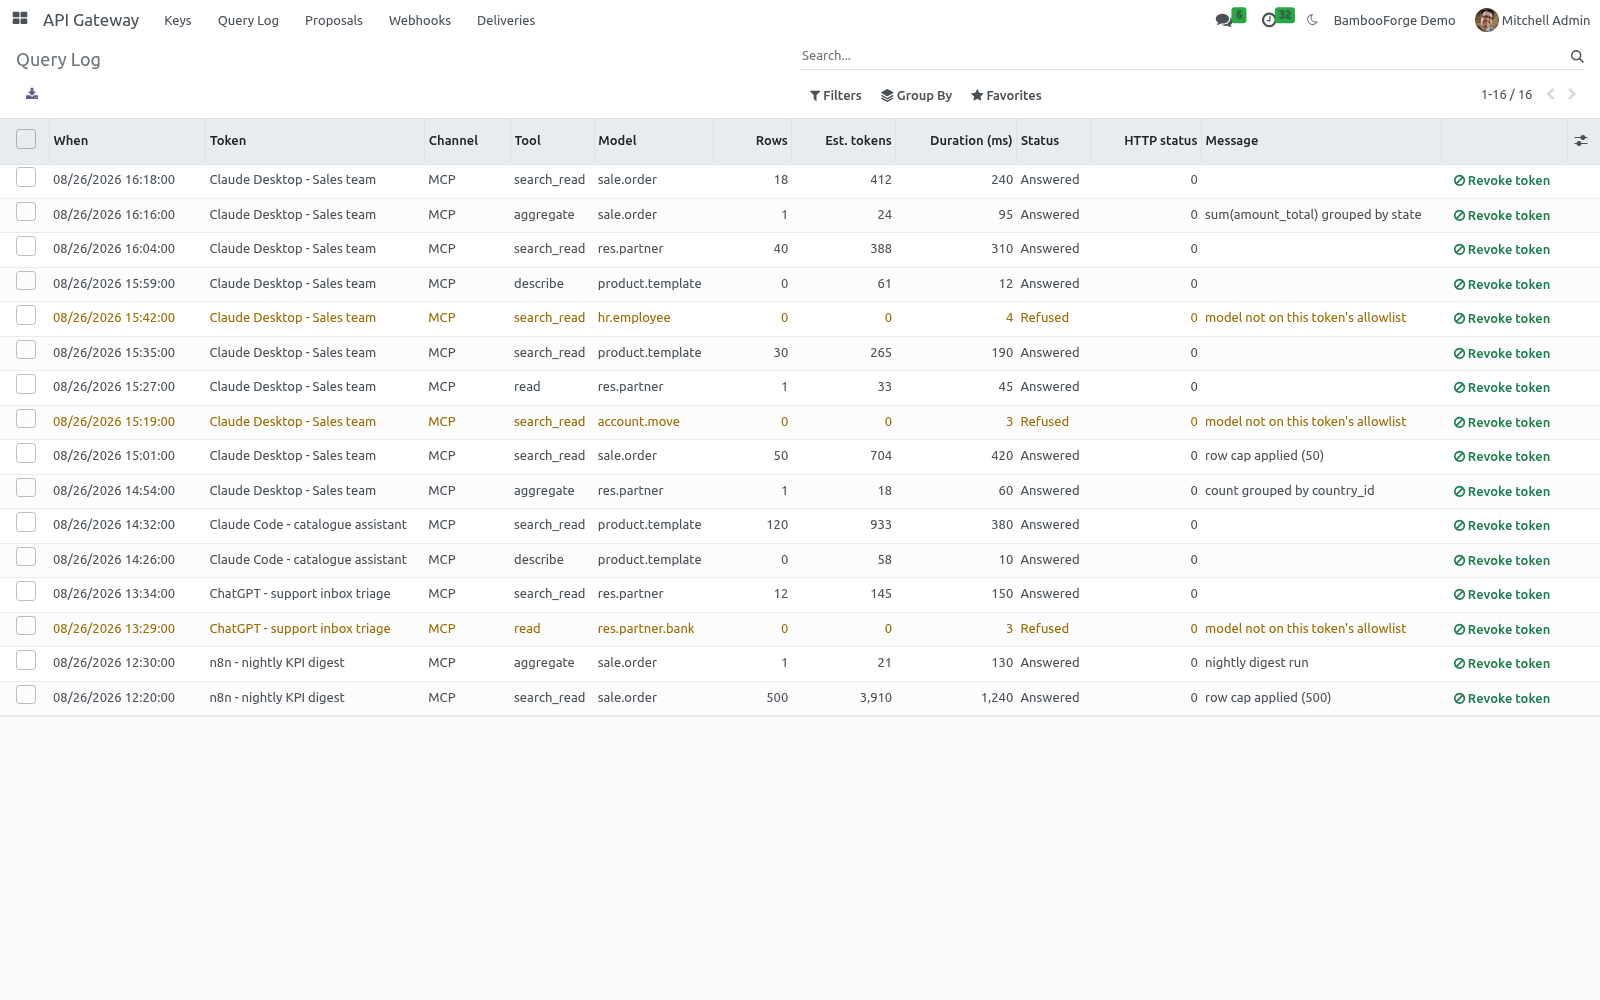Open the Keys menu
Image resolution: width=1600 pixels, height=1000 pixels.
[x=178, y=20]
